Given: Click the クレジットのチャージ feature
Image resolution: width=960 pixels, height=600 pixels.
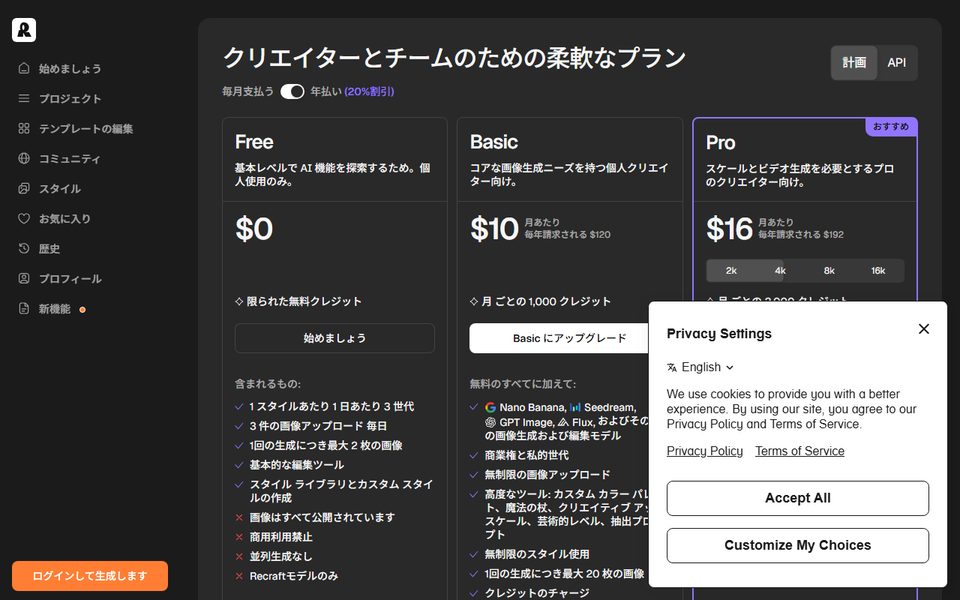Looking at the screenshot, I should (x=537, y=593).
